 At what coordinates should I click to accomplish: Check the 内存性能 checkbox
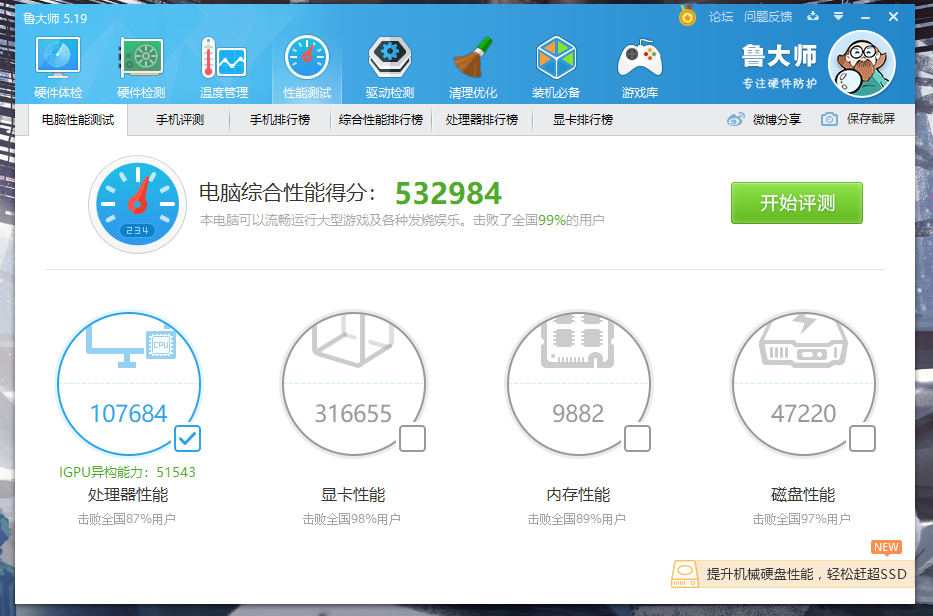tap(637, 439)
